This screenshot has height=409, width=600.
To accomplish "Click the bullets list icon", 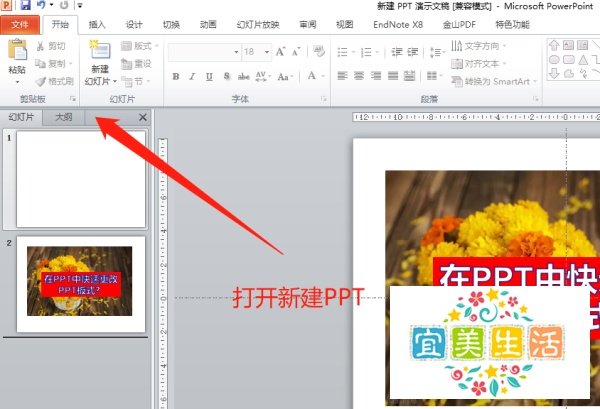I will (342, 52).
